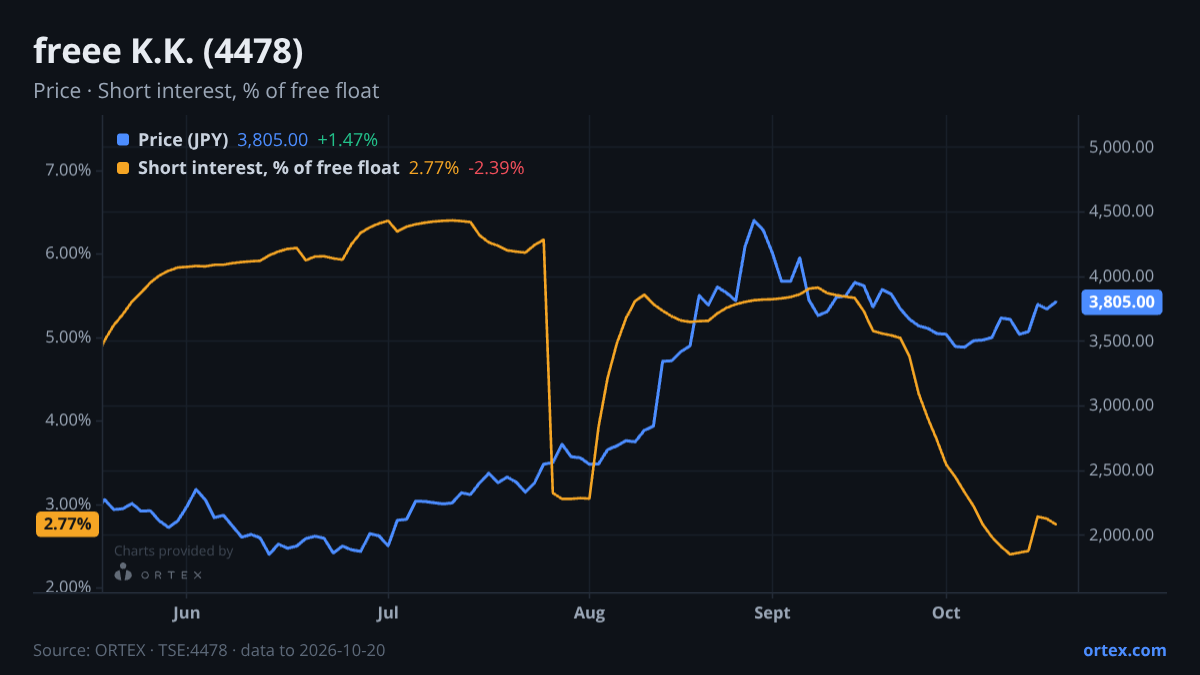This screenshot has height=675, width=1200.
Task: Click the +1.47% price change value
Action: (347, 140)
